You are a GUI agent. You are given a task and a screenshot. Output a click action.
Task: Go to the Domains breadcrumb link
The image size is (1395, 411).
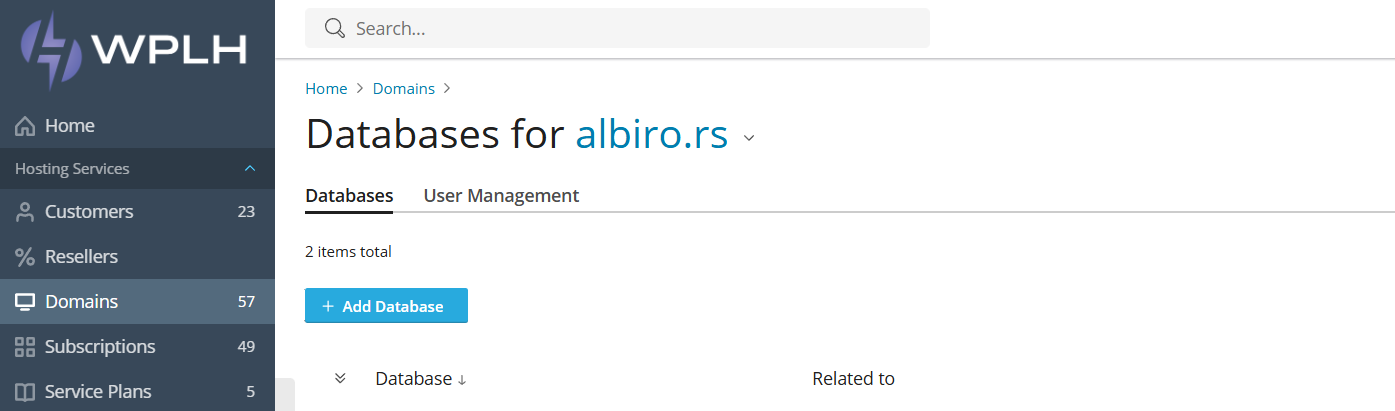point(404,88)
